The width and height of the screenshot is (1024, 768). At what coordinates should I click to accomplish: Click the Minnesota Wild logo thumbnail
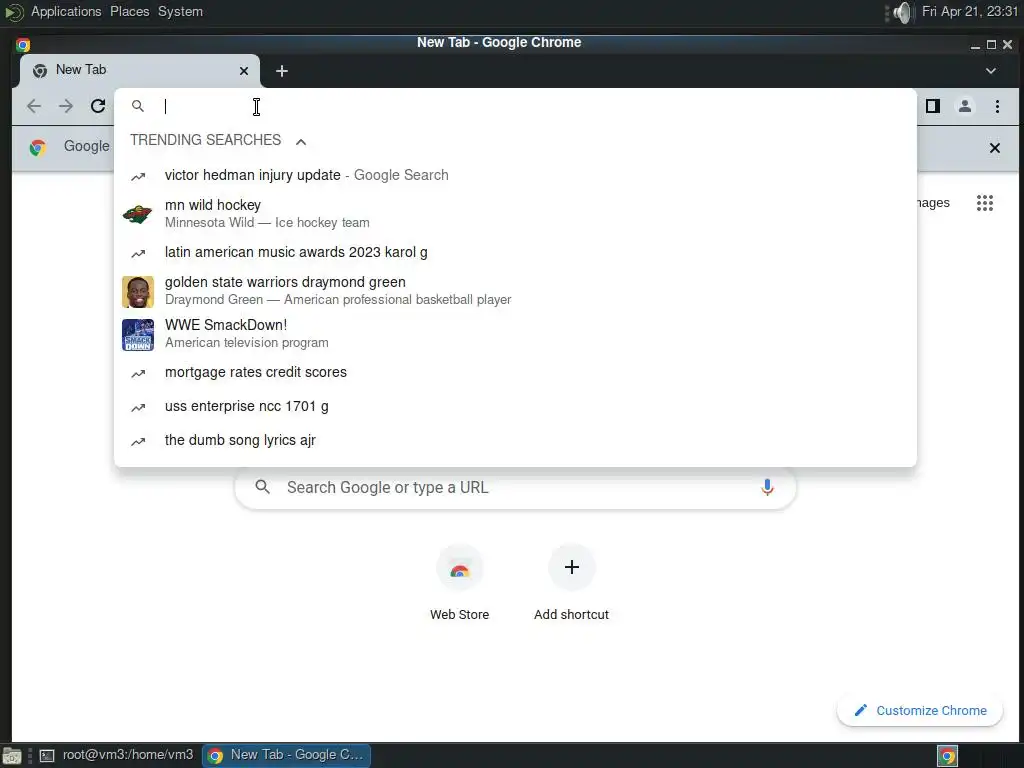tap(138, 214)
